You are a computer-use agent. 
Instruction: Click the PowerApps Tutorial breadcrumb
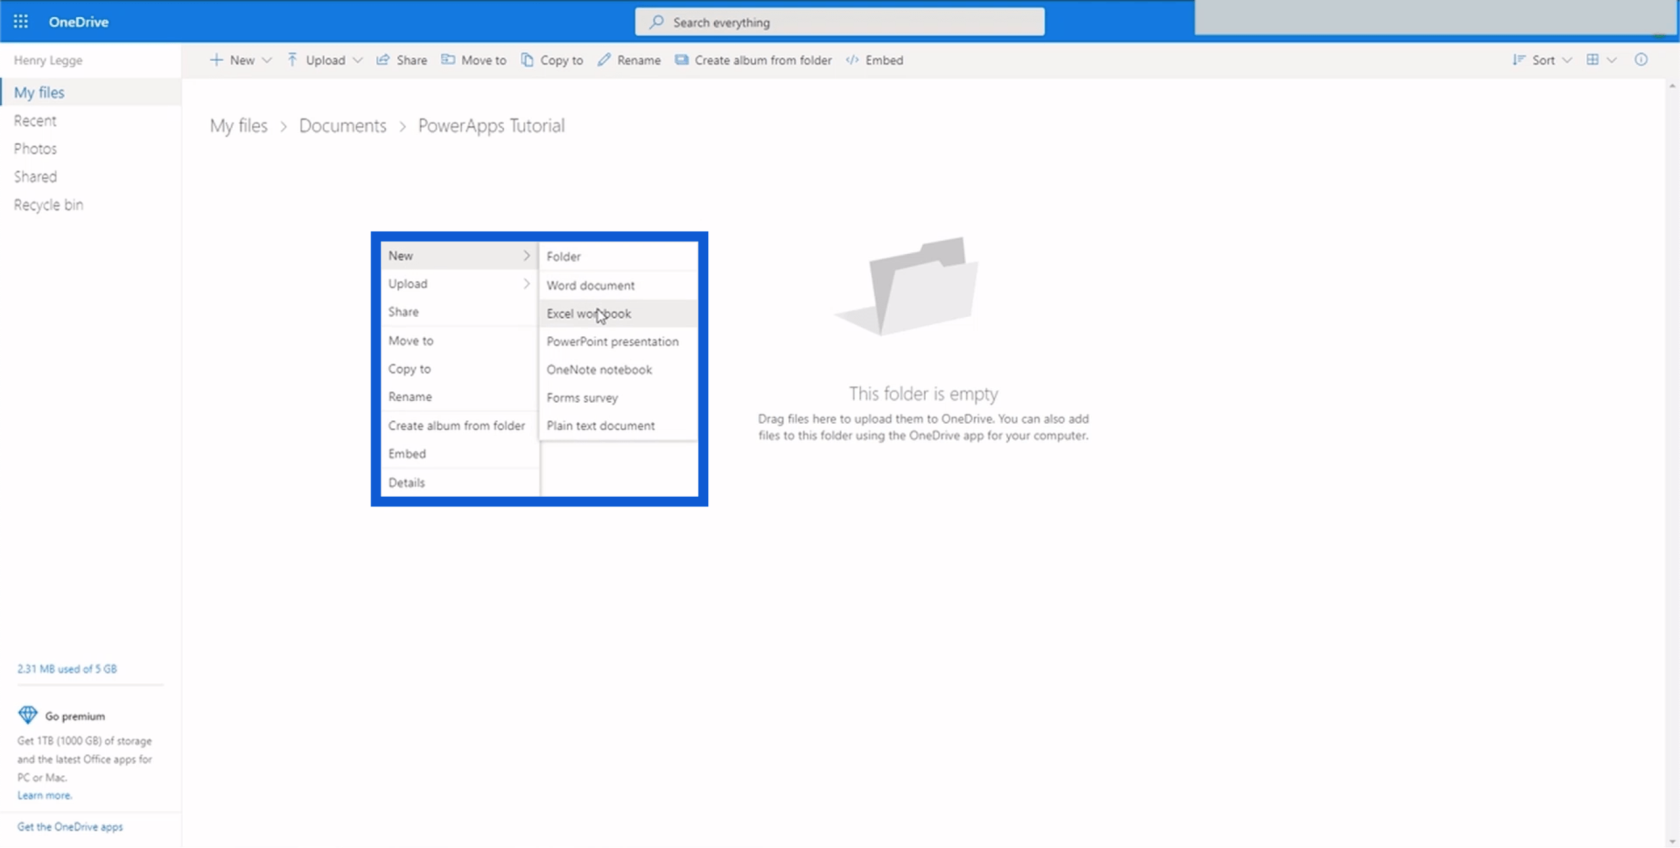[491, 126]
